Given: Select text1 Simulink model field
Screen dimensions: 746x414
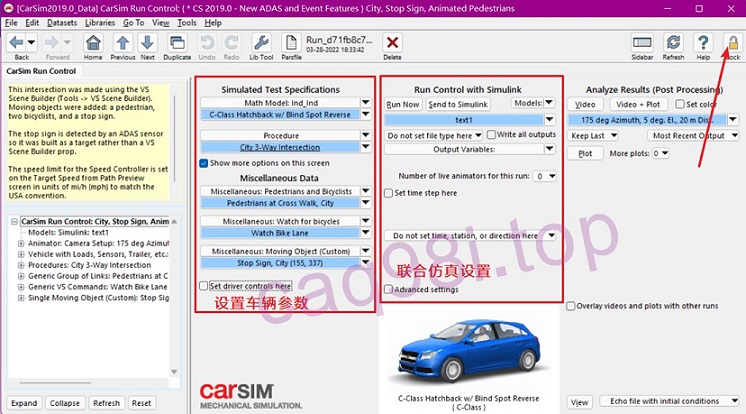Looking at the screenshot, I should tap(464, 120).
